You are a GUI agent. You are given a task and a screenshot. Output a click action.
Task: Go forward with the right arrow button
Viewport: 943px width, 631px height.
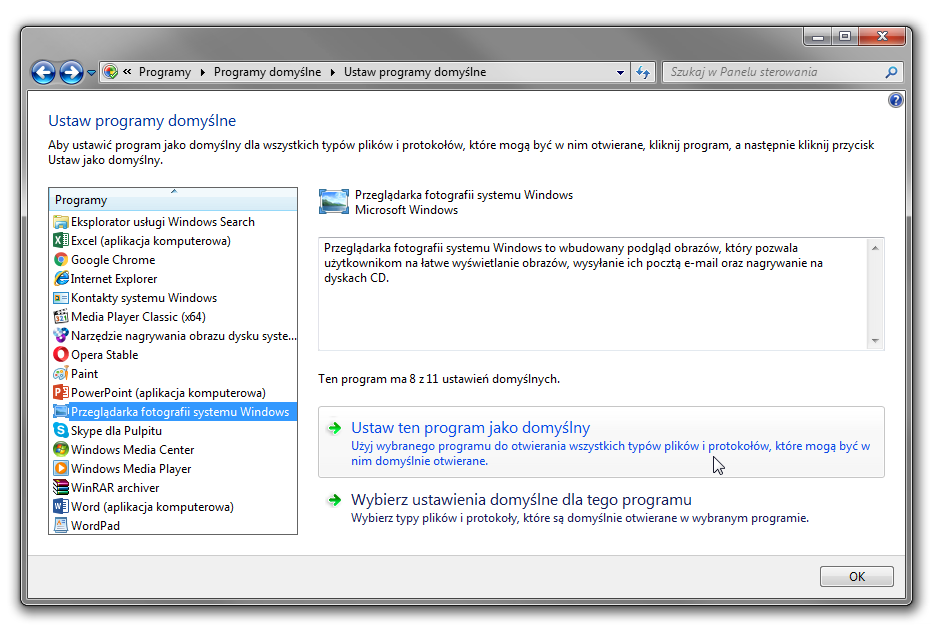[72, 73]
